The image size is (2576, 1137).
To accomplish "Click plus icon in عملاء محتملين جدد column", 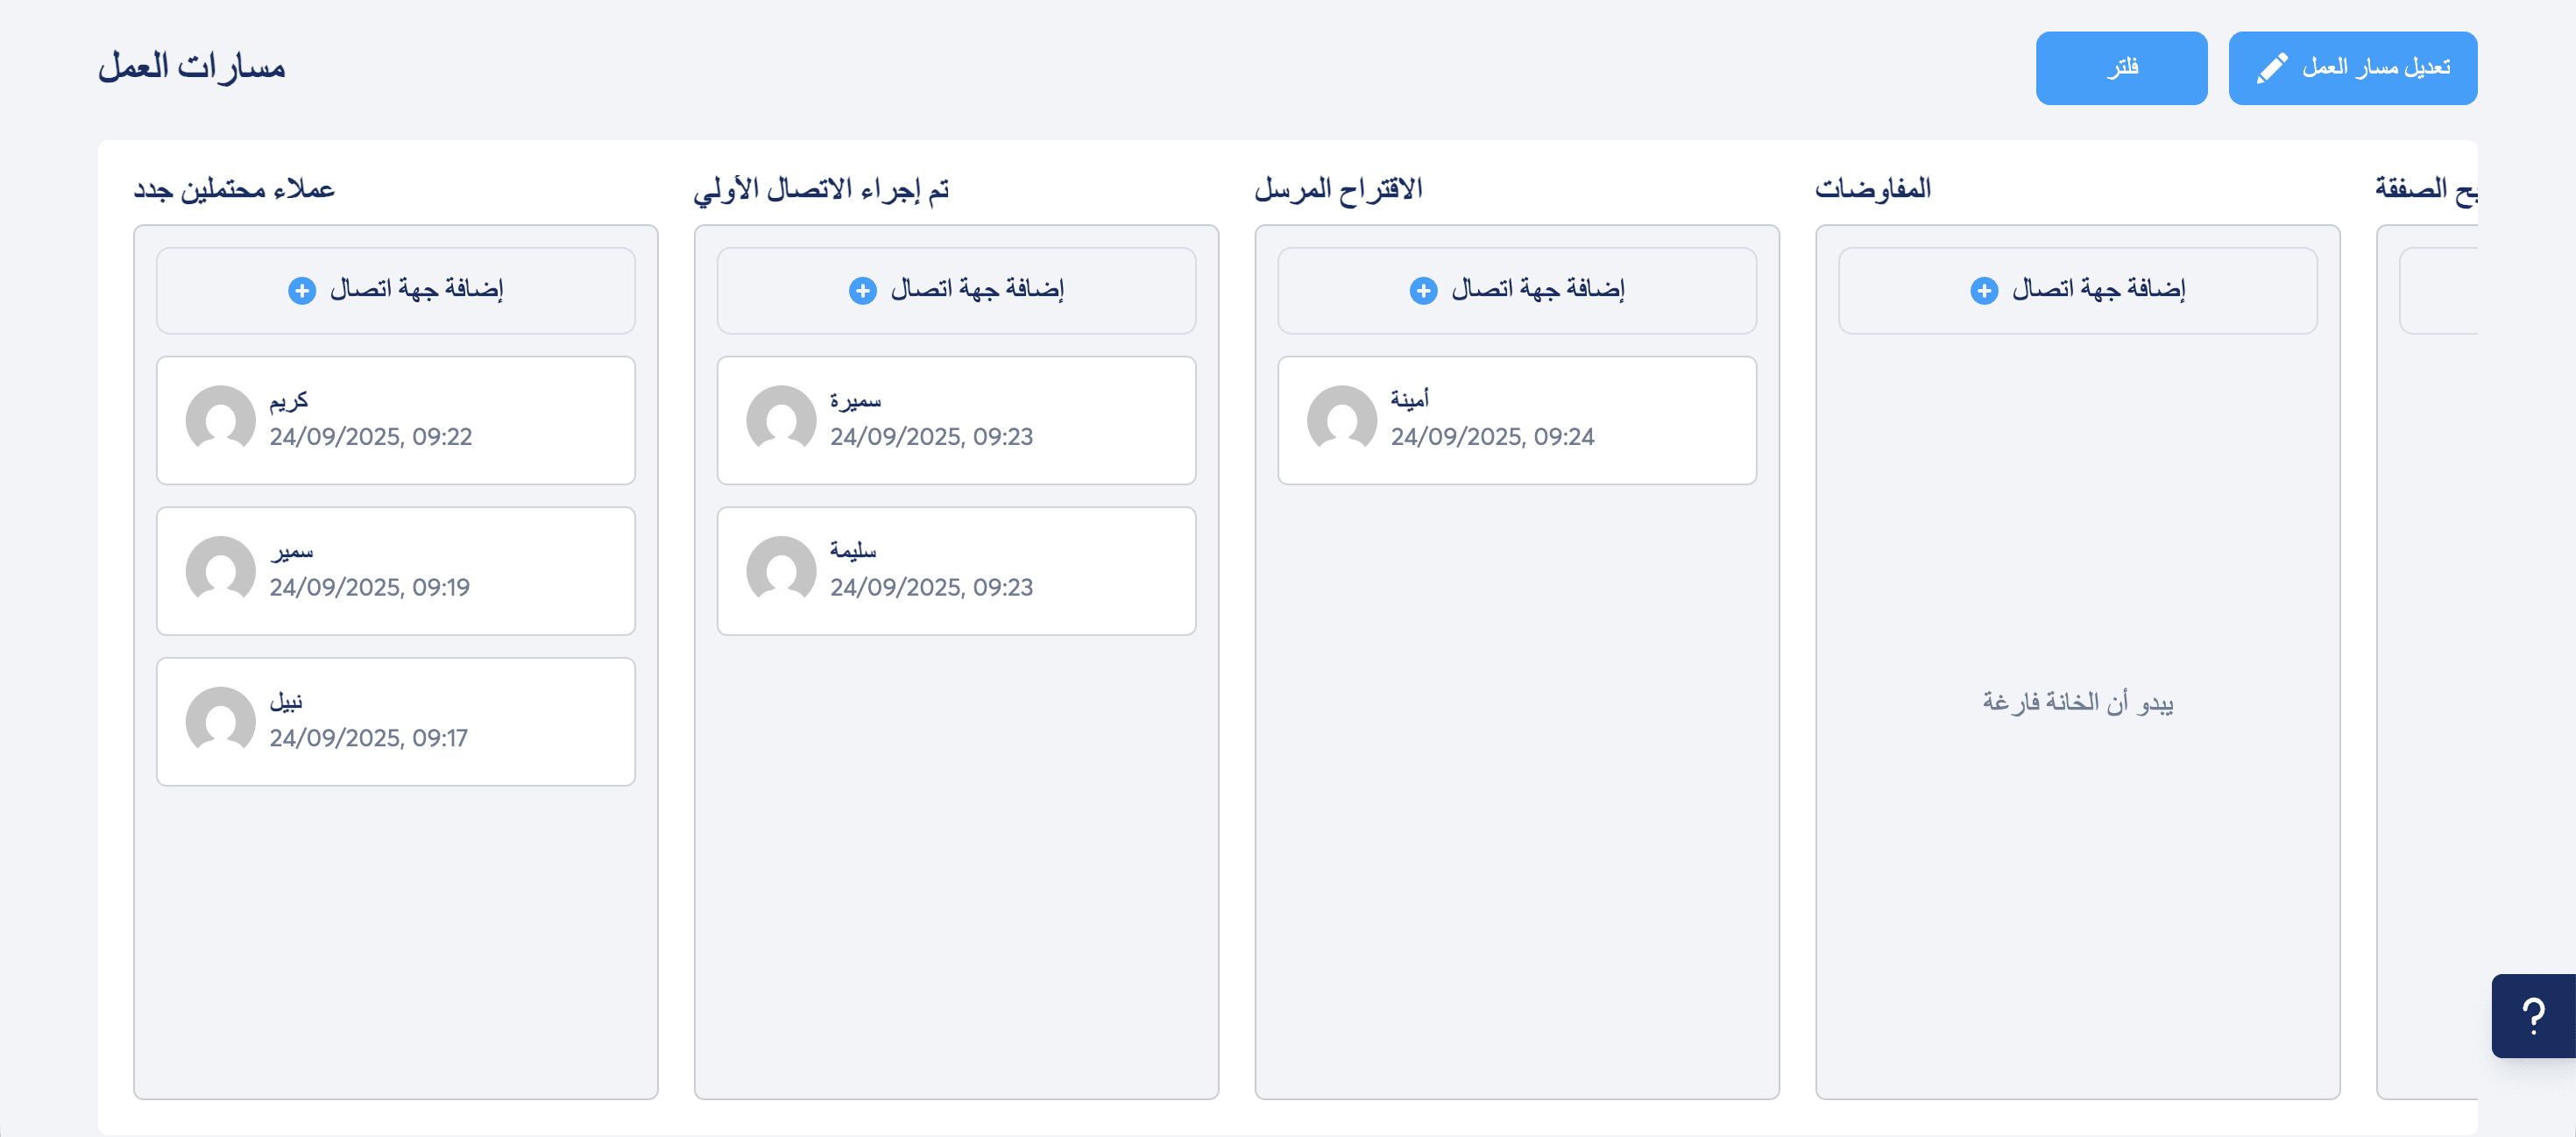I will pos(302,291).
